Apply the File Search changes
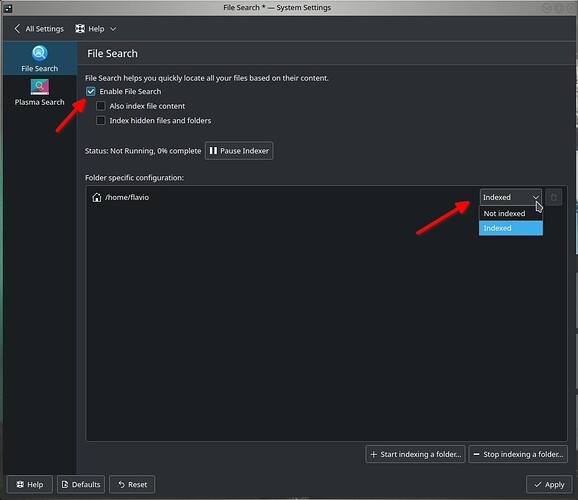This screenshot has height=500, width=578. (x=549, y=485)
